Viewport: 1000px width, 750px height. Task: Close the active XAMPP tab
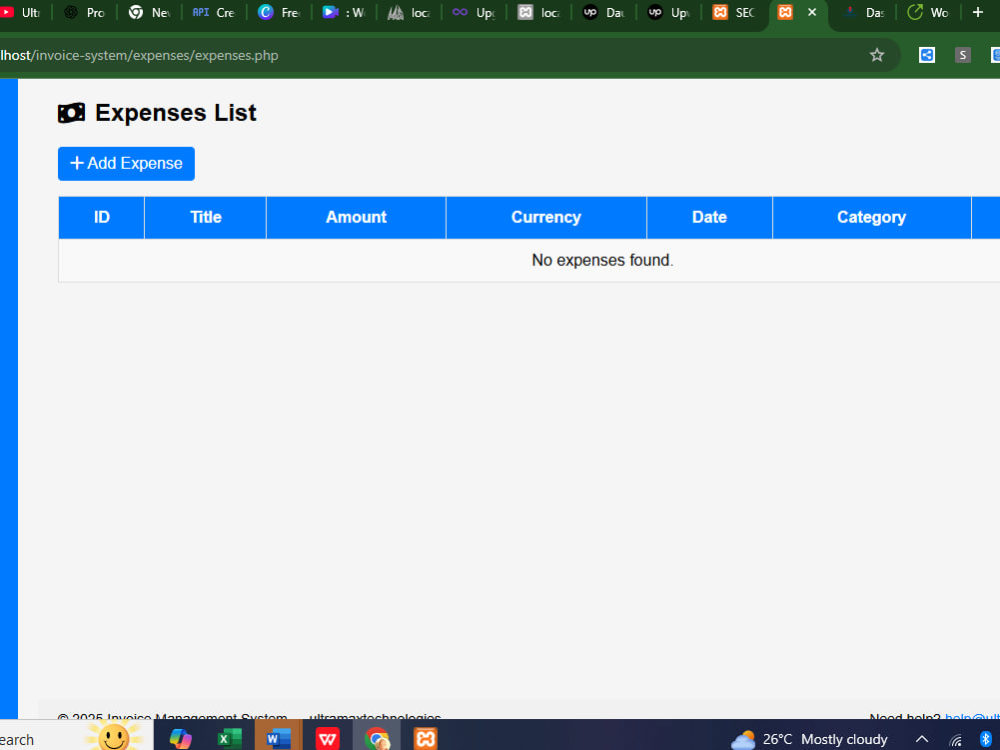coord(812,12)
